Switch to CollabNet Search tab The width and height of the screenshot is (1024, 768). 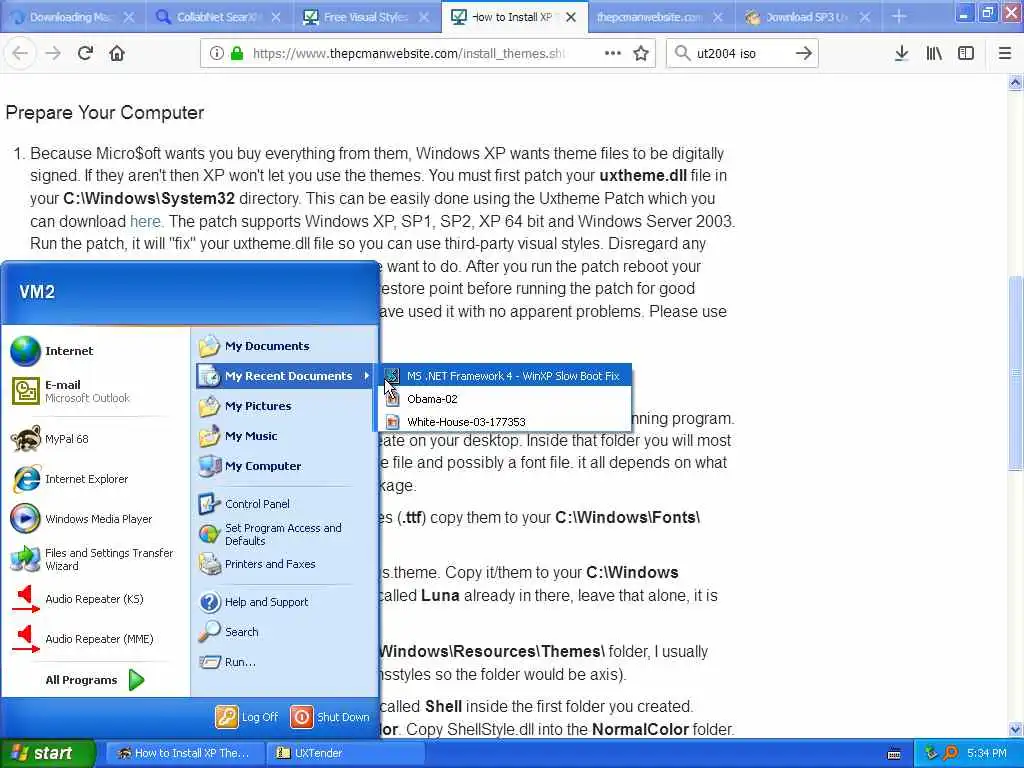point(217,17)
